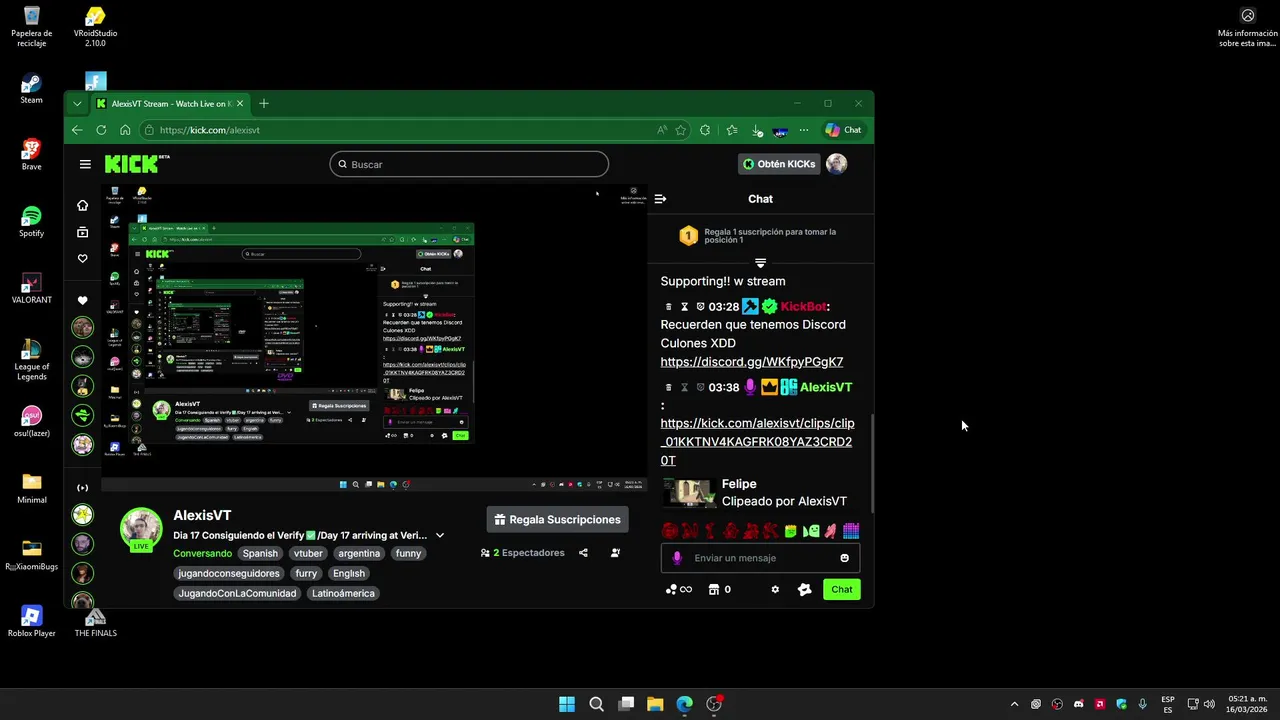The width and height of the screenshot is (1280, 720).
Task: Click Edge favorites star in address bar
Action: click(681, 130)
